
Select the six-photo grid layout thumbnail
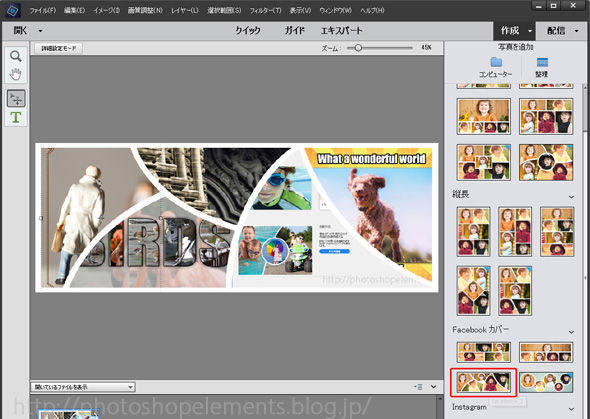[x=546, y=116]
